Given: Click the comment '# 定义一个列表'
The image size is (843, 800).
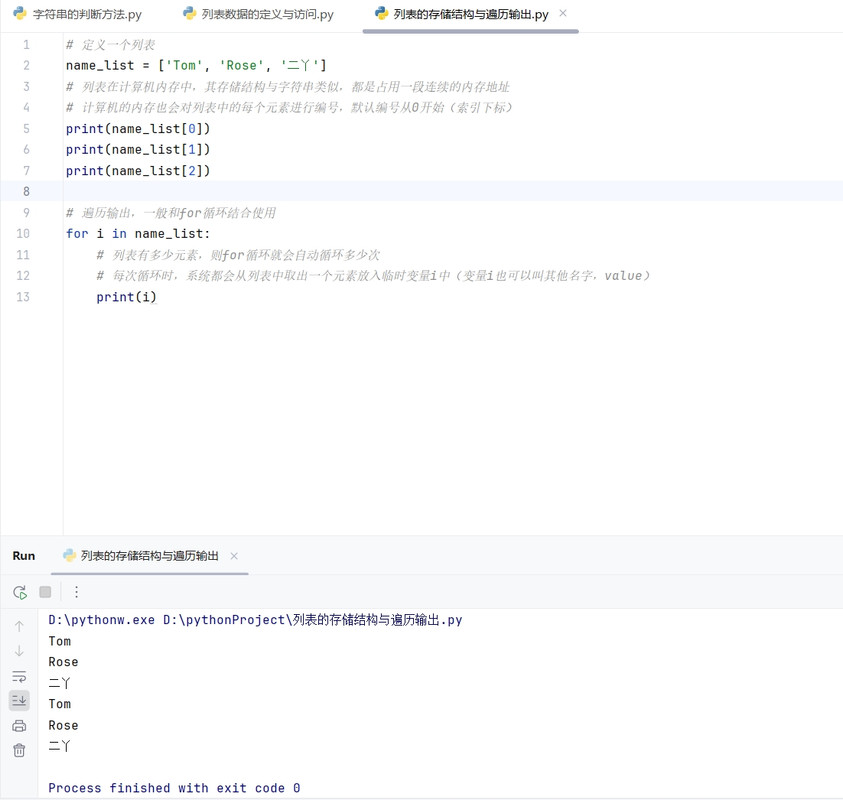Looking at the screenshot, I should pos(110,45).
